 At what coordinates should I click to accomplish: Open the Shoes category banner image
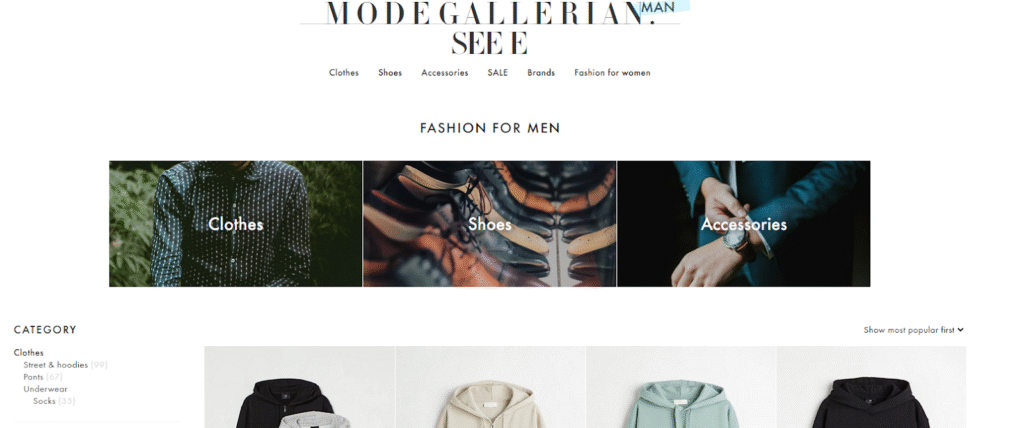coord(490,224)
